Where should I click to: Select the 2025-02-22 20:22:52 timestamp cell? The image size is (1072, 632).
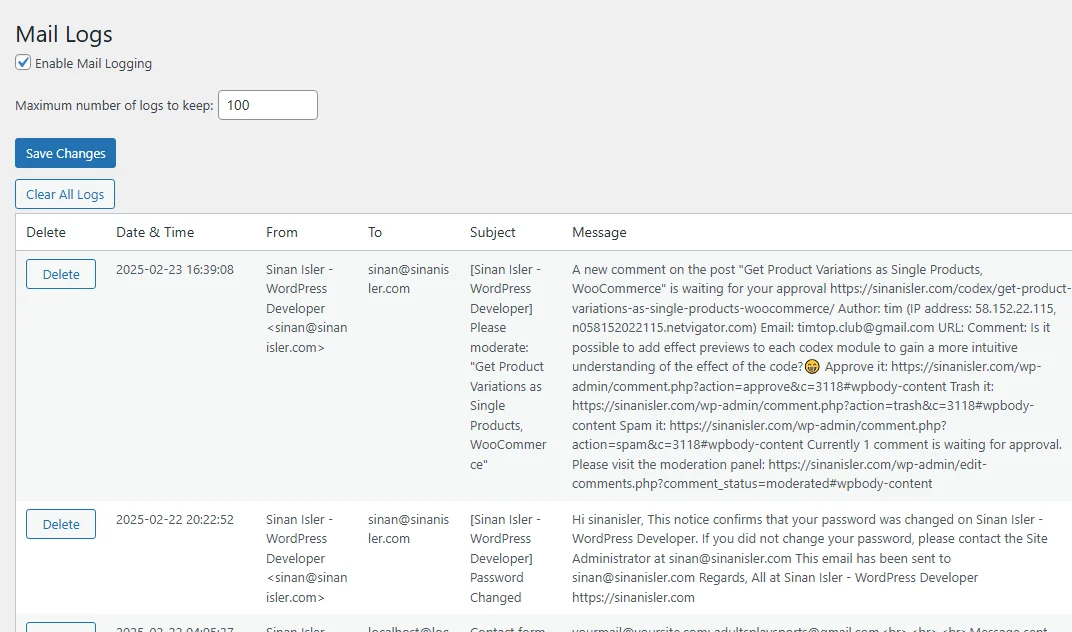pos(175,520)
